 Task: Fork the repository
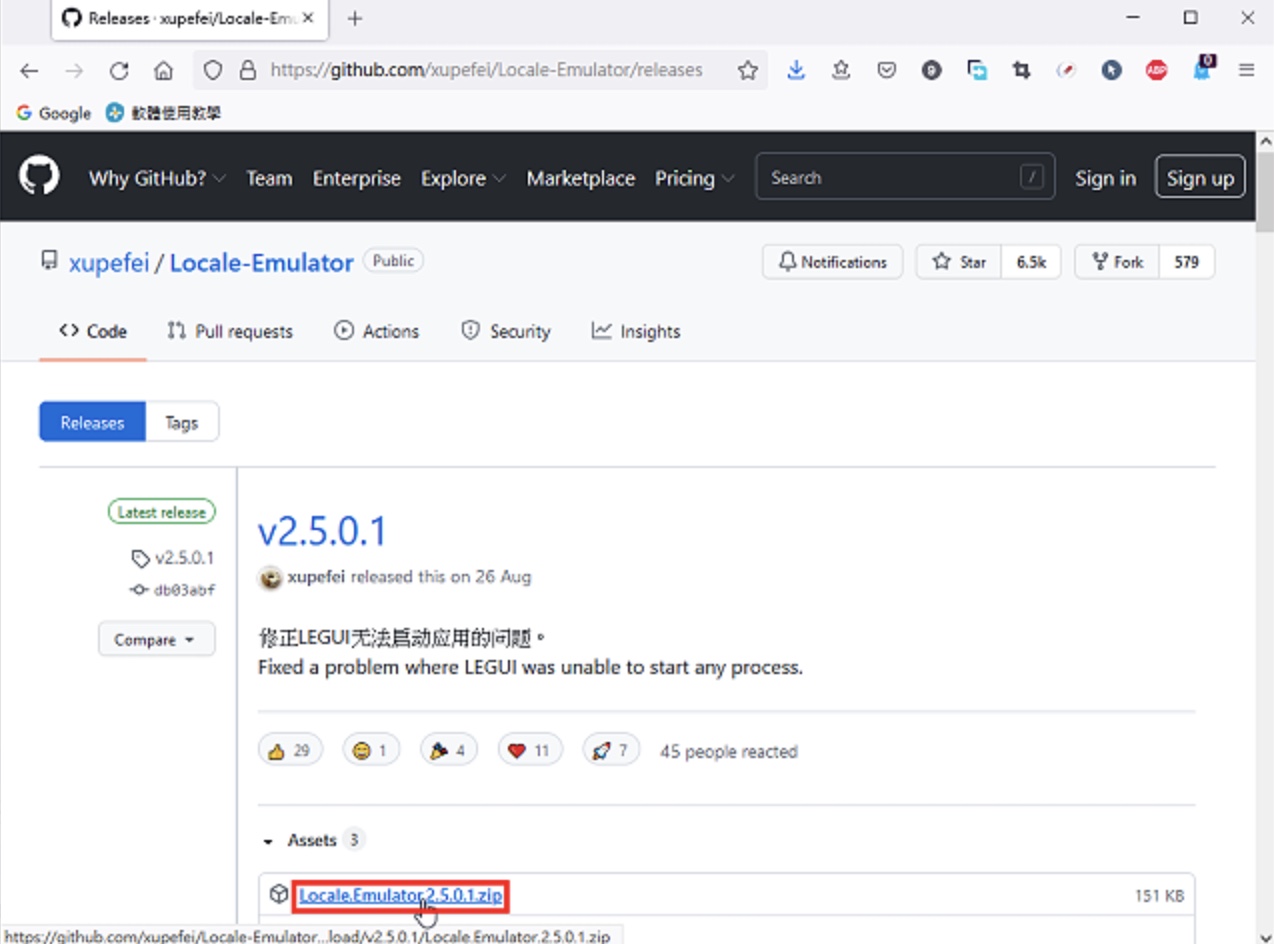(x=1117, y=262)
